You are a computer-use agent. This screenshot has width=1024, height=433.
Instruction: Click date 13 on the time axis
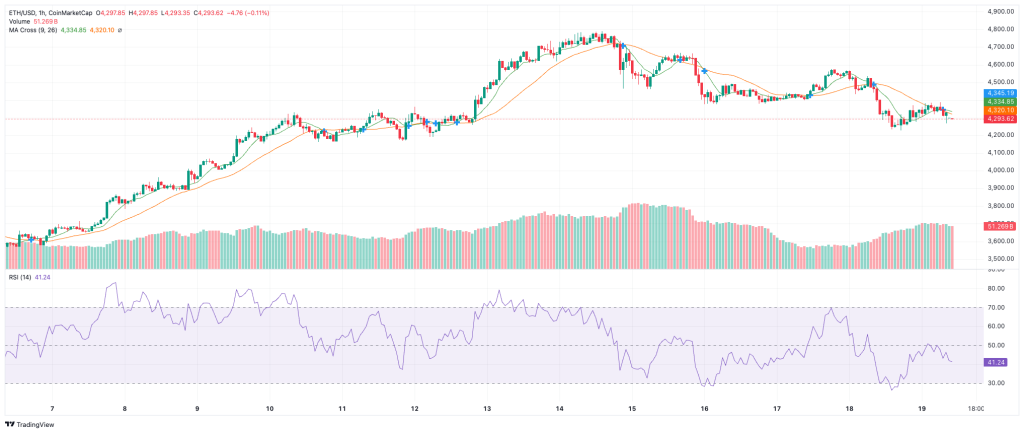[x=487, y=409]
